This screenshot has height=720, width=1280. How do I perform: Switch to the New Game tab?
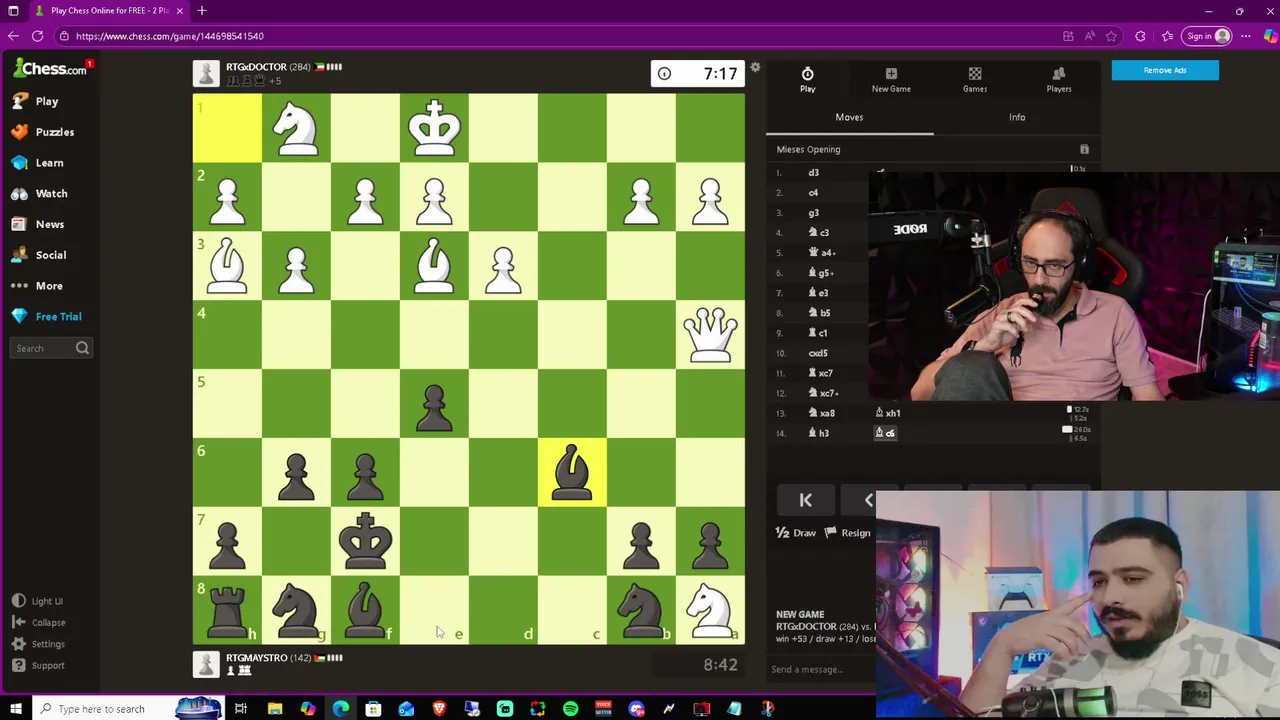point(891,80)
